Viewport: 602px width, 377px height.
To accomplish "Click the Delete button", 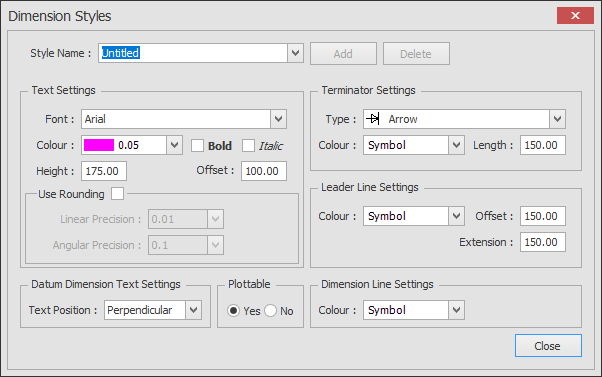I will click(416, 53).
